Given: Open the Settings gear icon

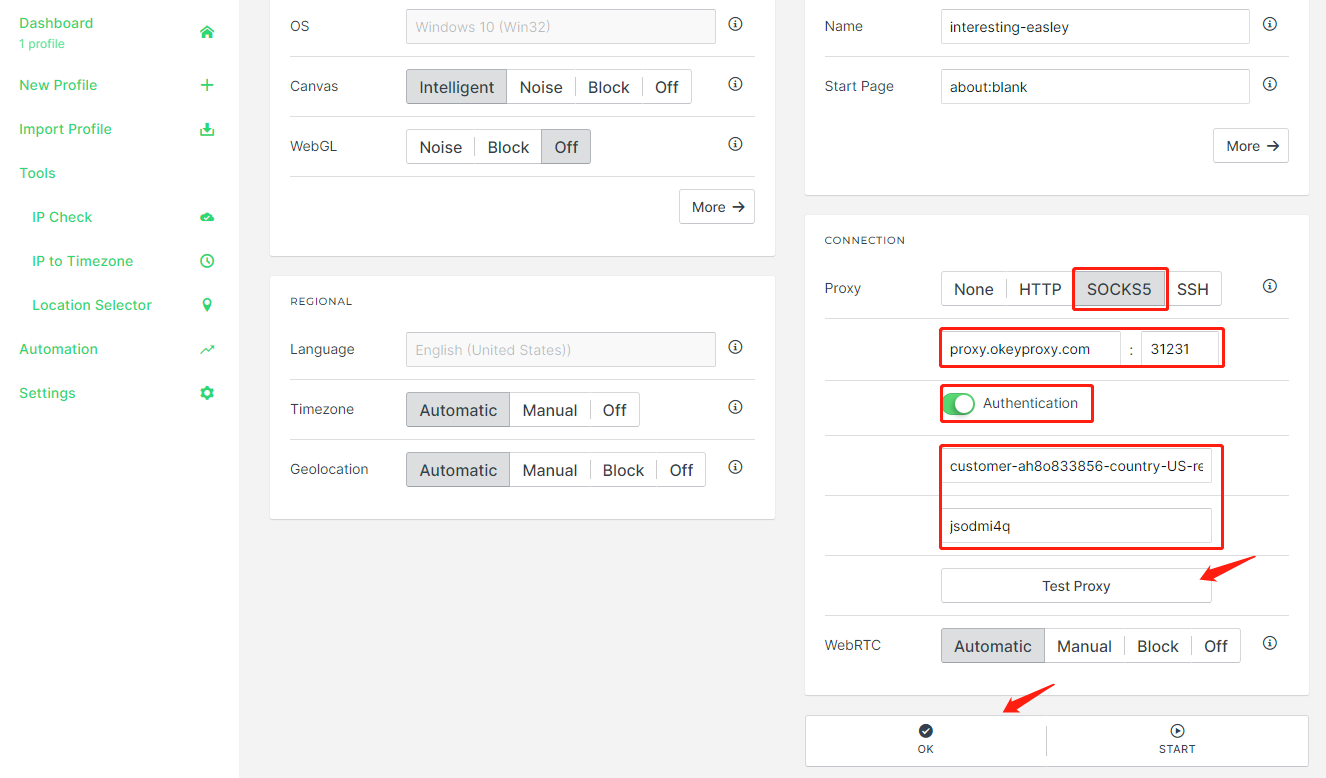Looking at the screenshot, I should 207,393.
